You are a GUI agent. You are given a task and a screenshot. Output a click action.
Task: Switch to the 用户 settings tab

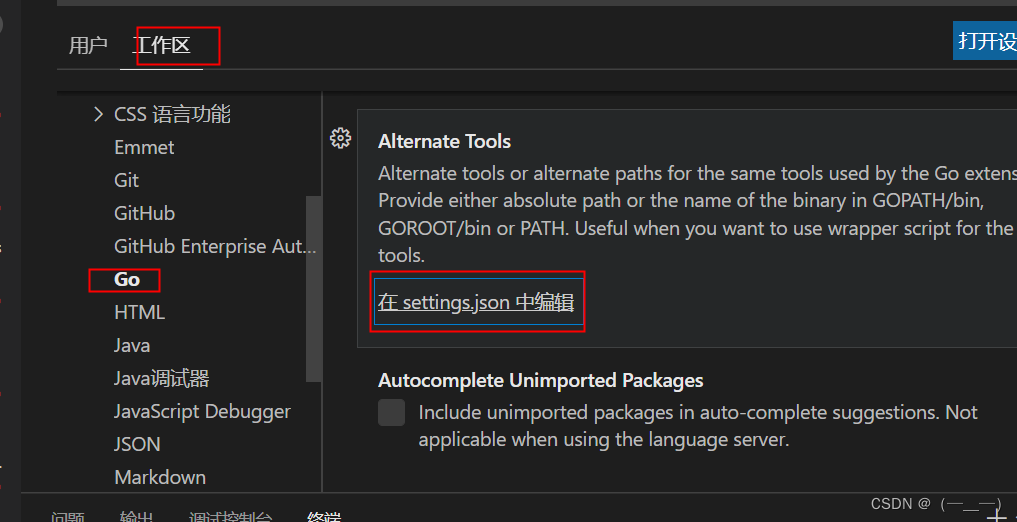88,45
